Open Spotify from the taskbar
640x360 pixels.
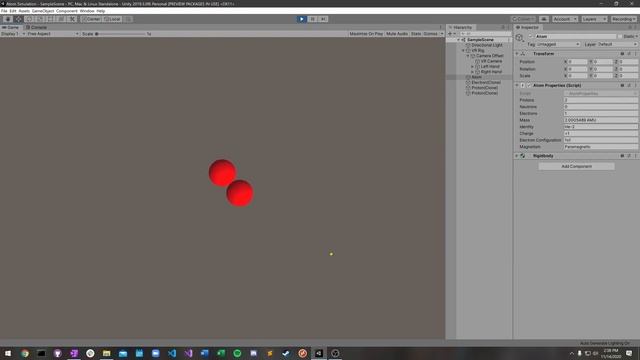pos(237,353)
